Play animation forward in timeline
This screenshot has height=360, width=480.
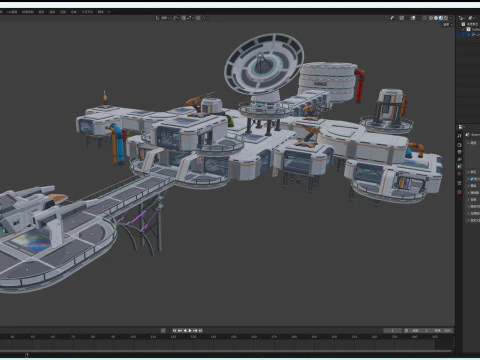pyautogui.click(x=190, y=330)
